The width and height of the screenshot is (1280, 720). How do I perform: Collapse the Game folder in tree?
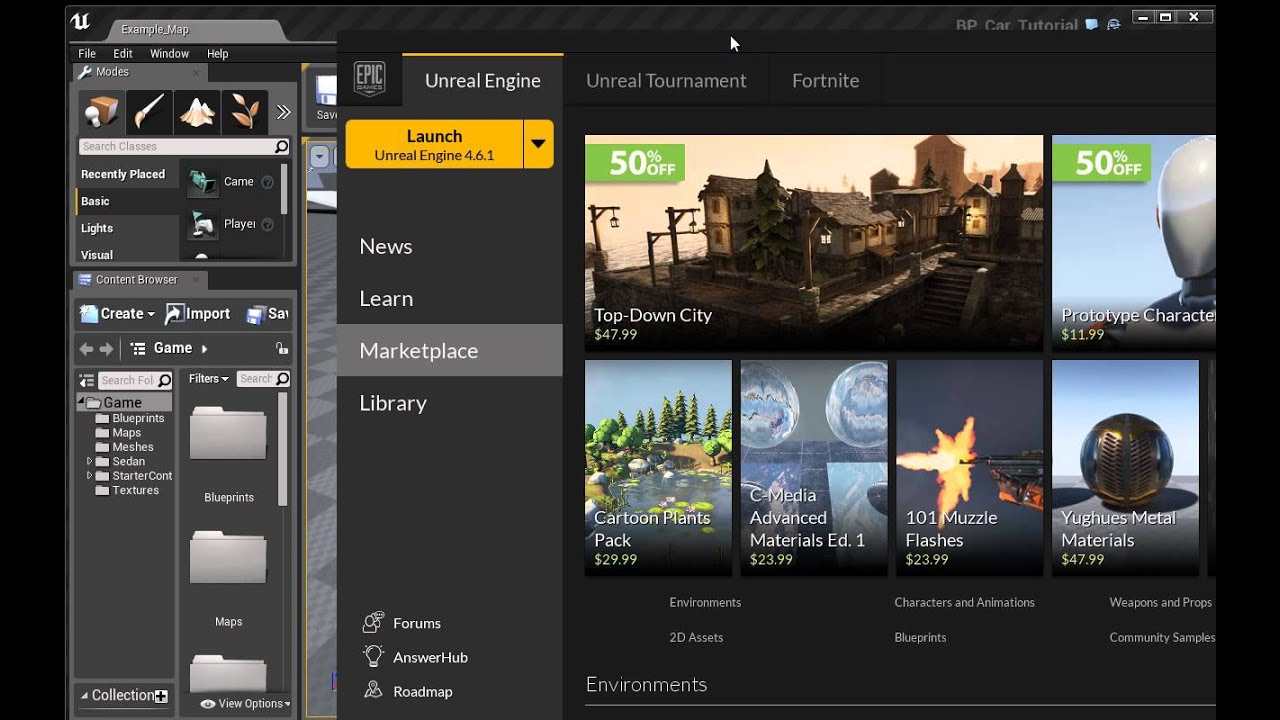[81, 402]
